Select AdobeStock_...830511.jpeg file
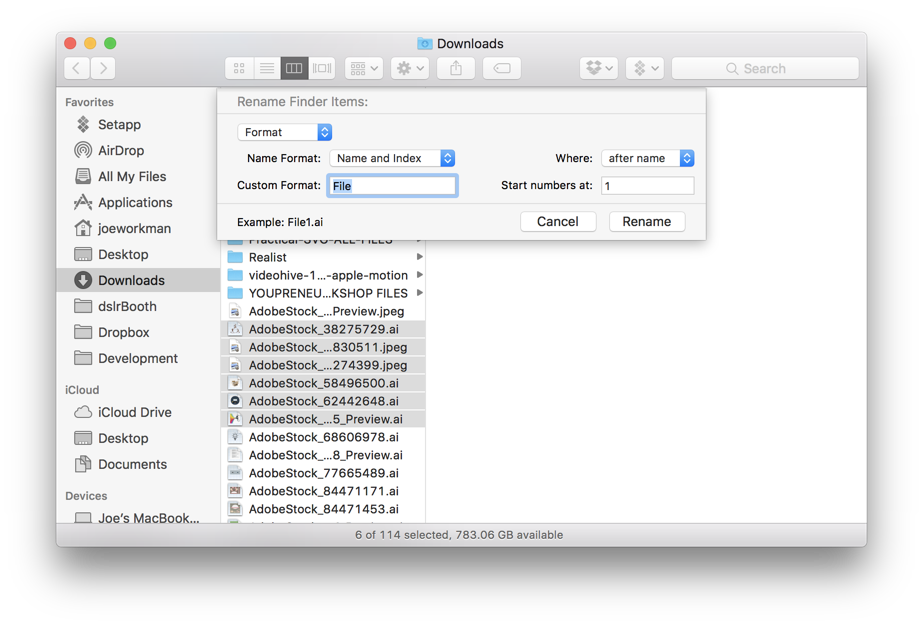923x627 pixels. [324, 347]
